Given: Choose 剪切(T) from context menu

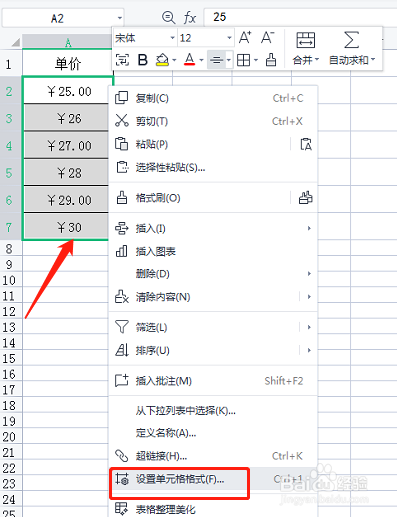Looking at the screenshot, I should tap(213, 121).
